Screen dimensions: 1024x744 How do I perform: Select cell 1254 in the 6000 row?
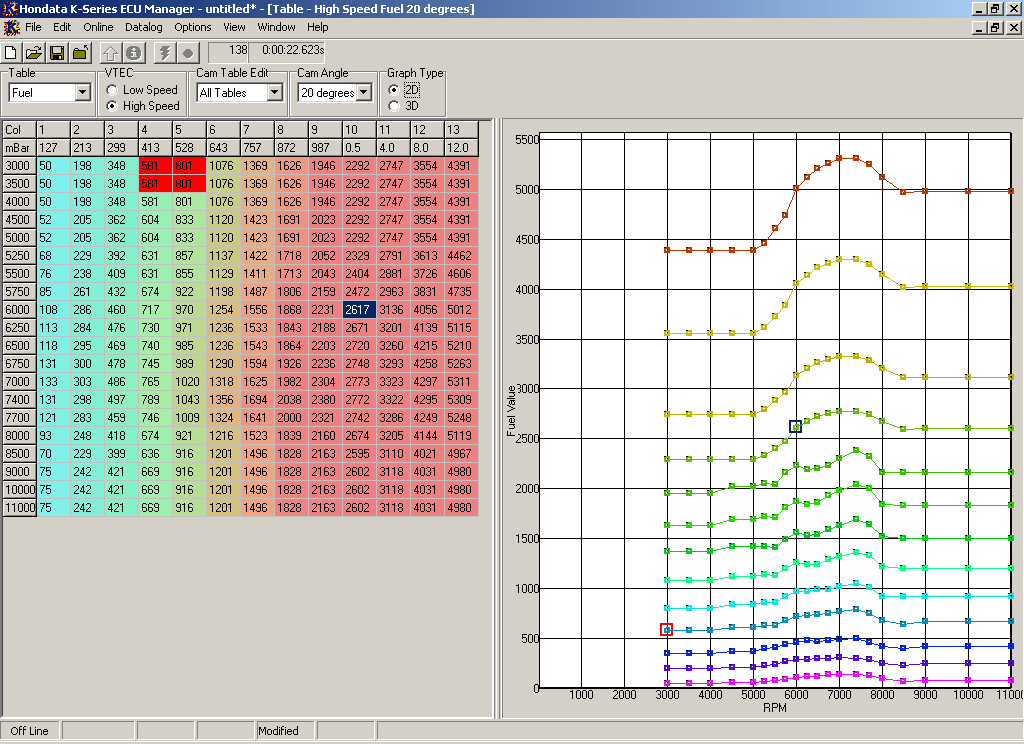click(223, 310)
